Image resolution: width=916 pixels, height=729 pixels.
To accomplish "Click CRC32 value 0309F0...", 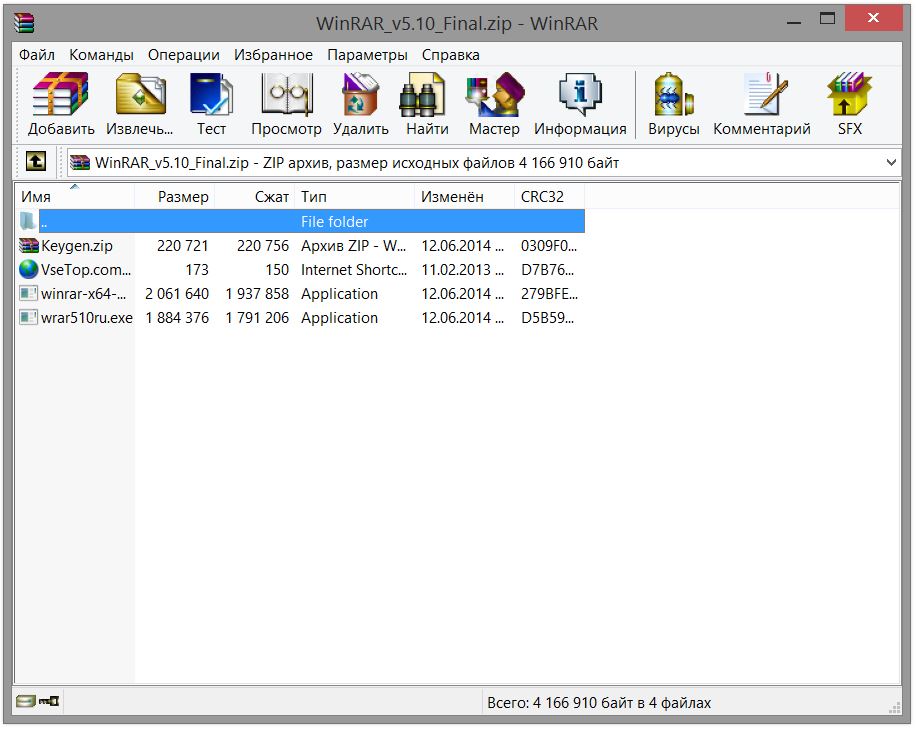I will [549, 246].
